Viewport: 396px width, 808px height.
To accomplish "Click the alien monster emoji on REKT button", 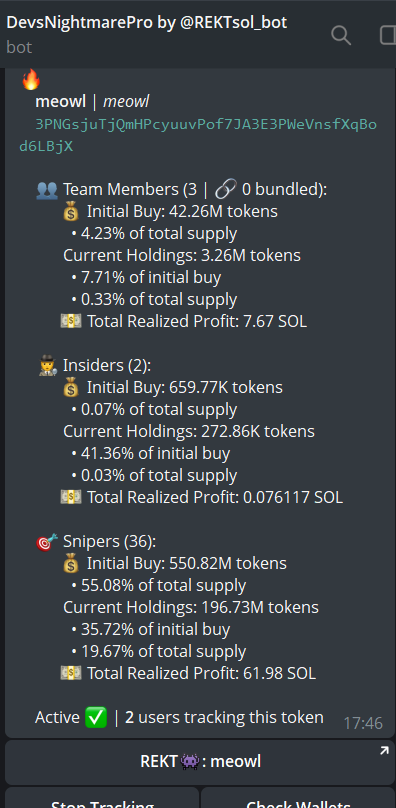I will pyautogui.click(x=190, y=762).
